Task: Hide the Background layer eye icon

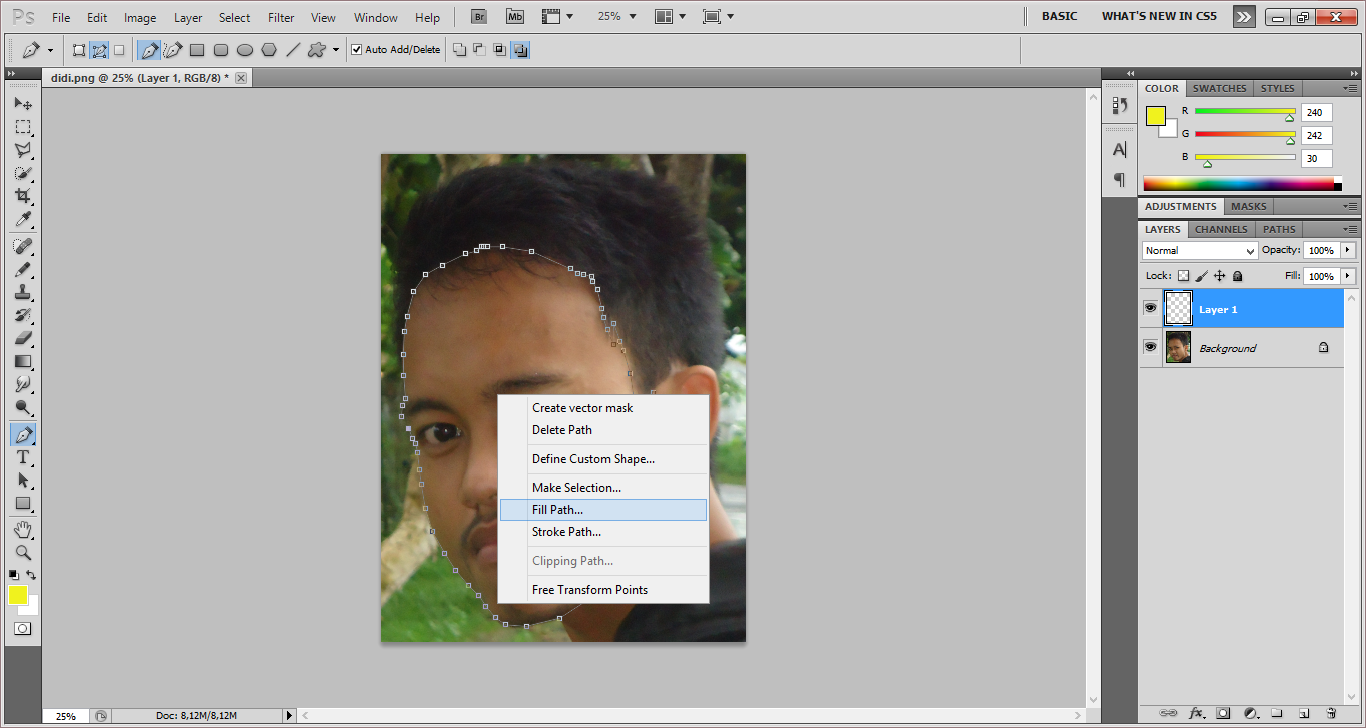Action: tap(1150, 347)
